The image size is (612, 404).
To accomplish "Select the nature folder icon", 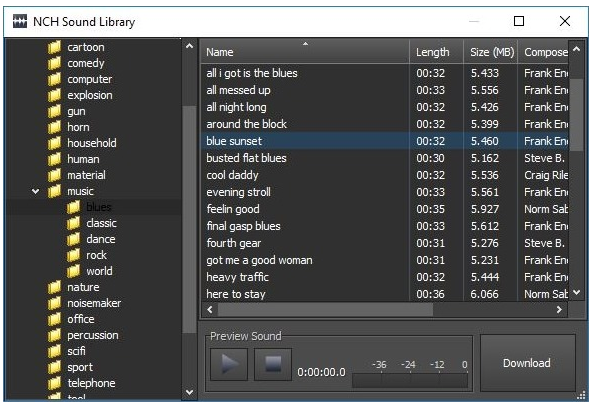I will 54,287.
